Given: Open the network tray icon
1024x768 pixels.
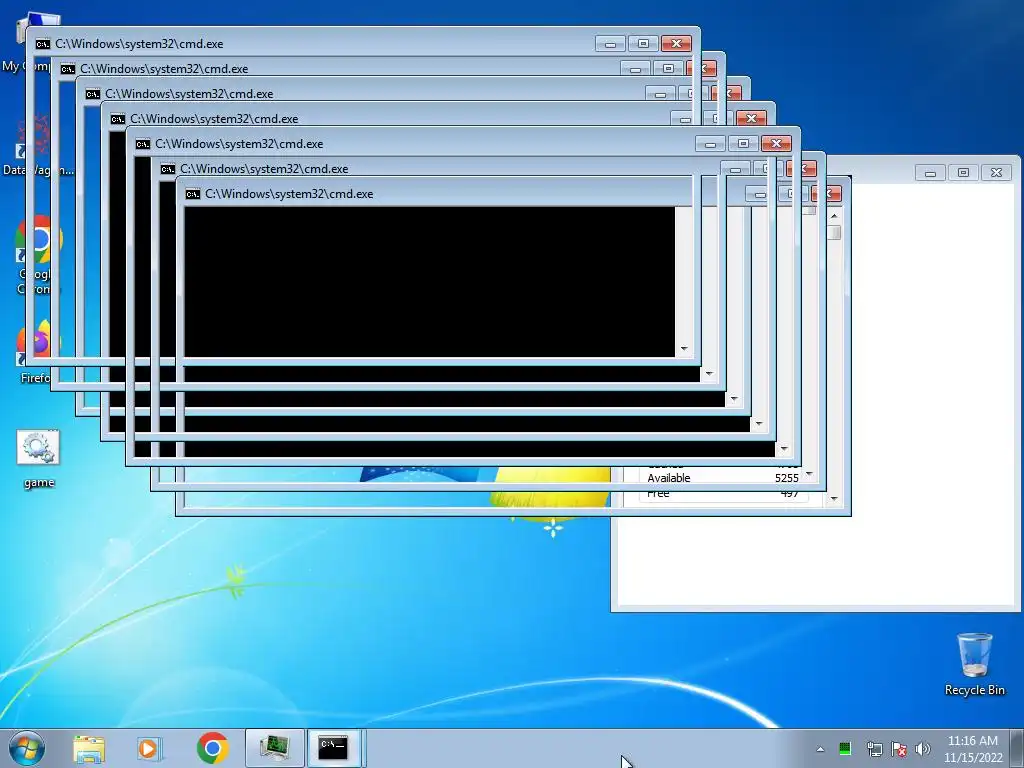Looking at the screenshot, I should (874, 749).
